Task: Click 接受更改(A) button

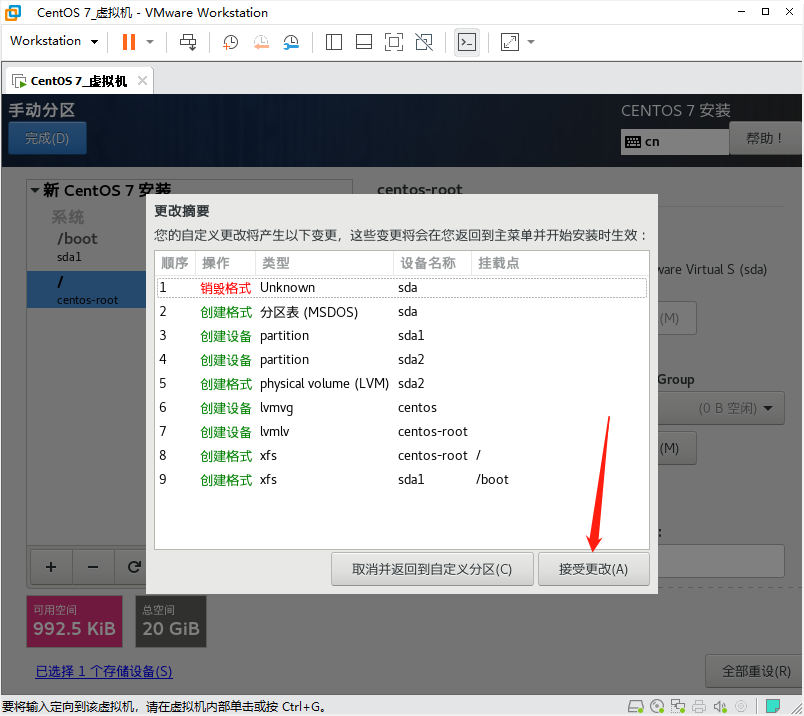Action: point(593,569)
